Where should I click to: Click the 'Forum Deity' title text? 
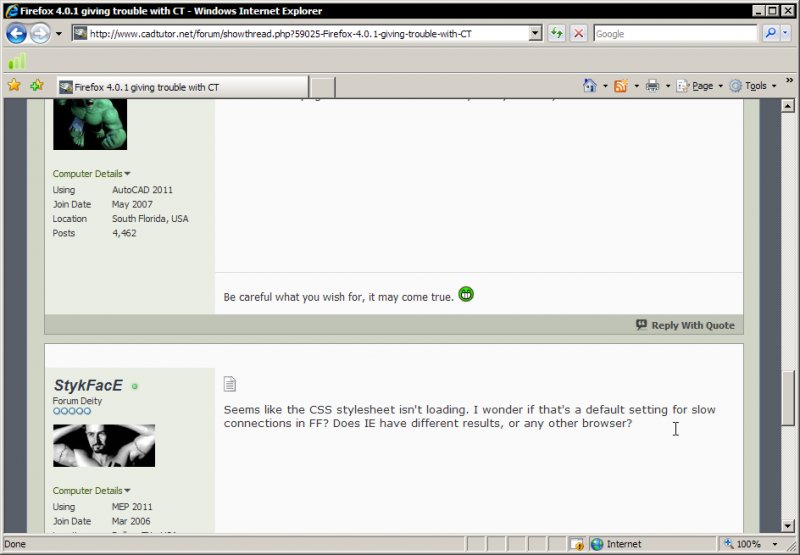[77, 400]
